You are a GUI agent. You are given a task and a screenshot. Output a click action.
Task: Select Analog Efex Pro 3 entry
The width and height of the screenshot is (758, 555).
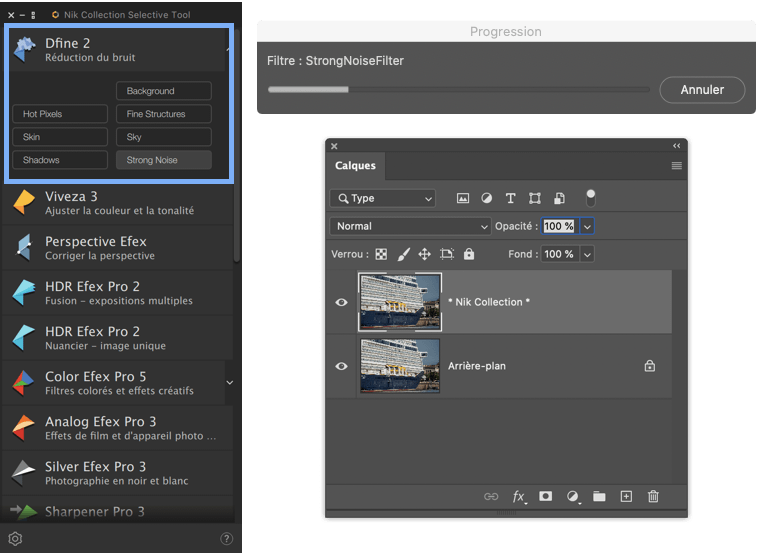[x=117, y=428]
